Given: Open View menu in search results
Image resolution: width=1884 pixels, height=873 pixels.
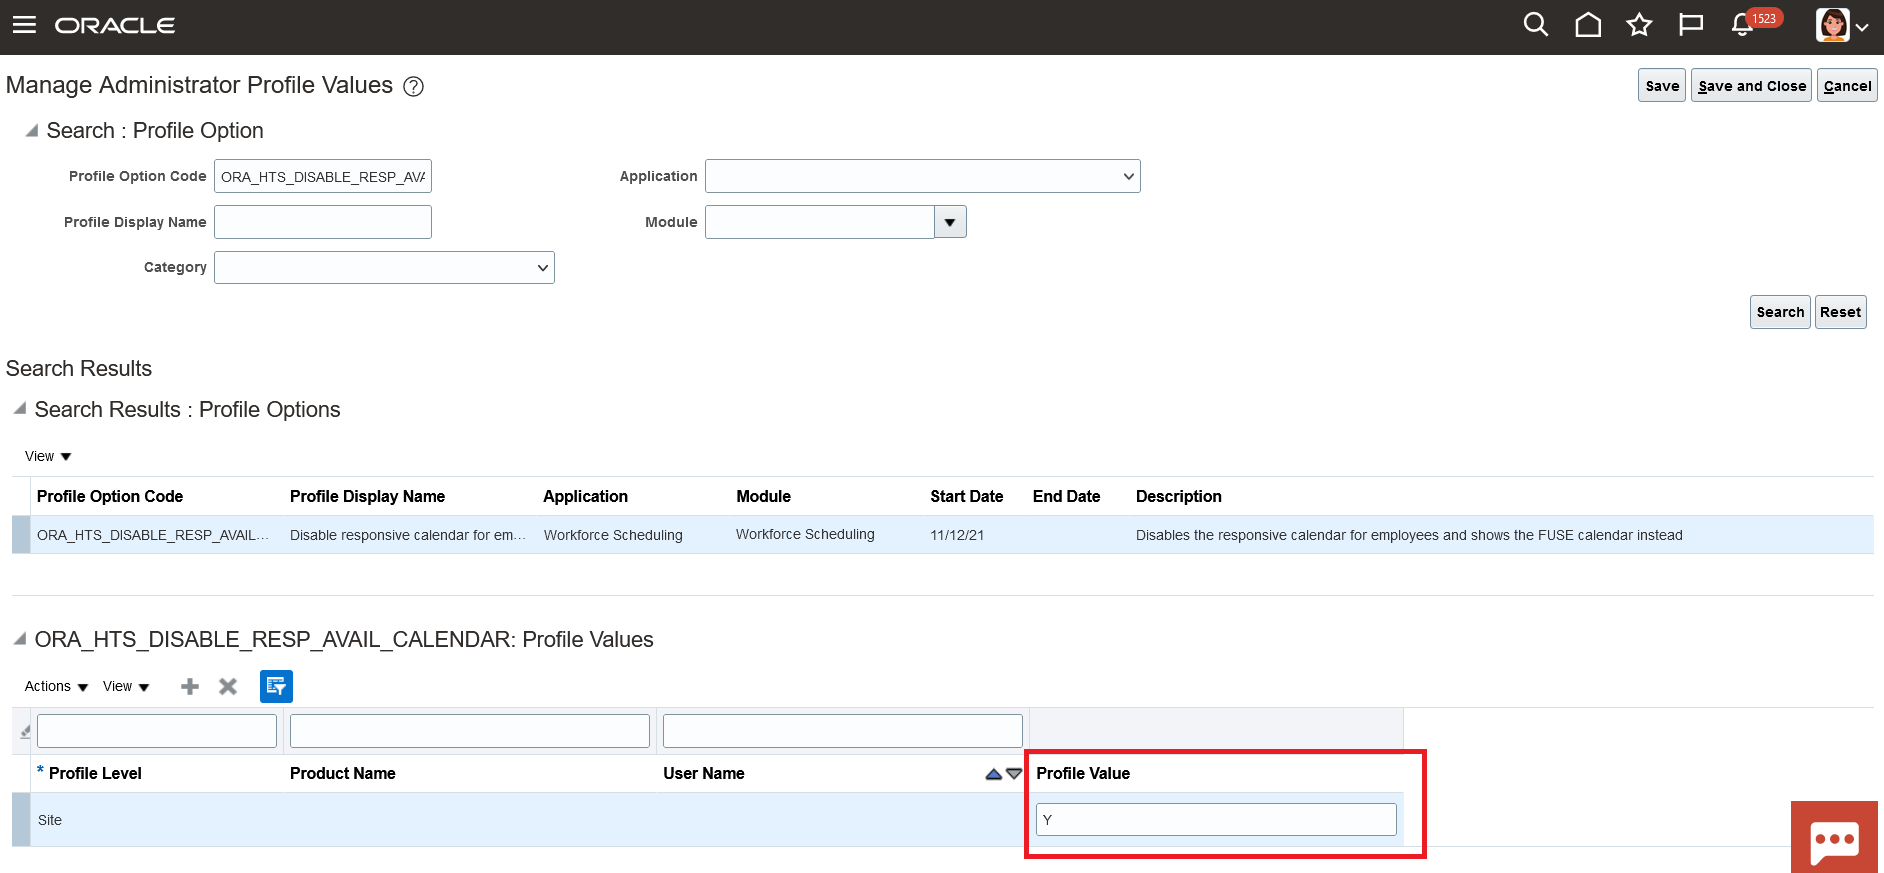Looking at the screenshot, I should [48, 457].
